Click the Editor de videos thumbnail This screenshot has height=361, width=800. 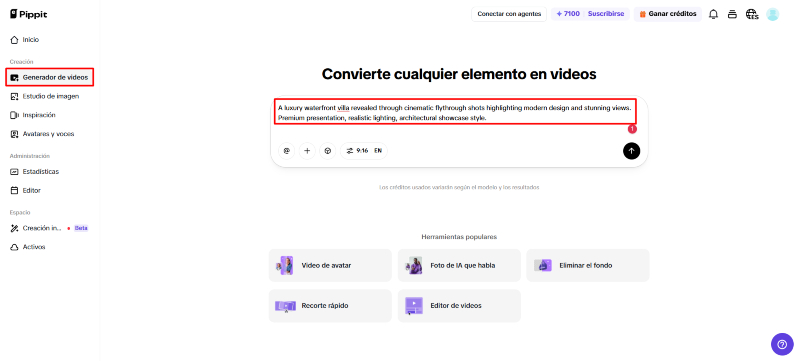(414, 306)
